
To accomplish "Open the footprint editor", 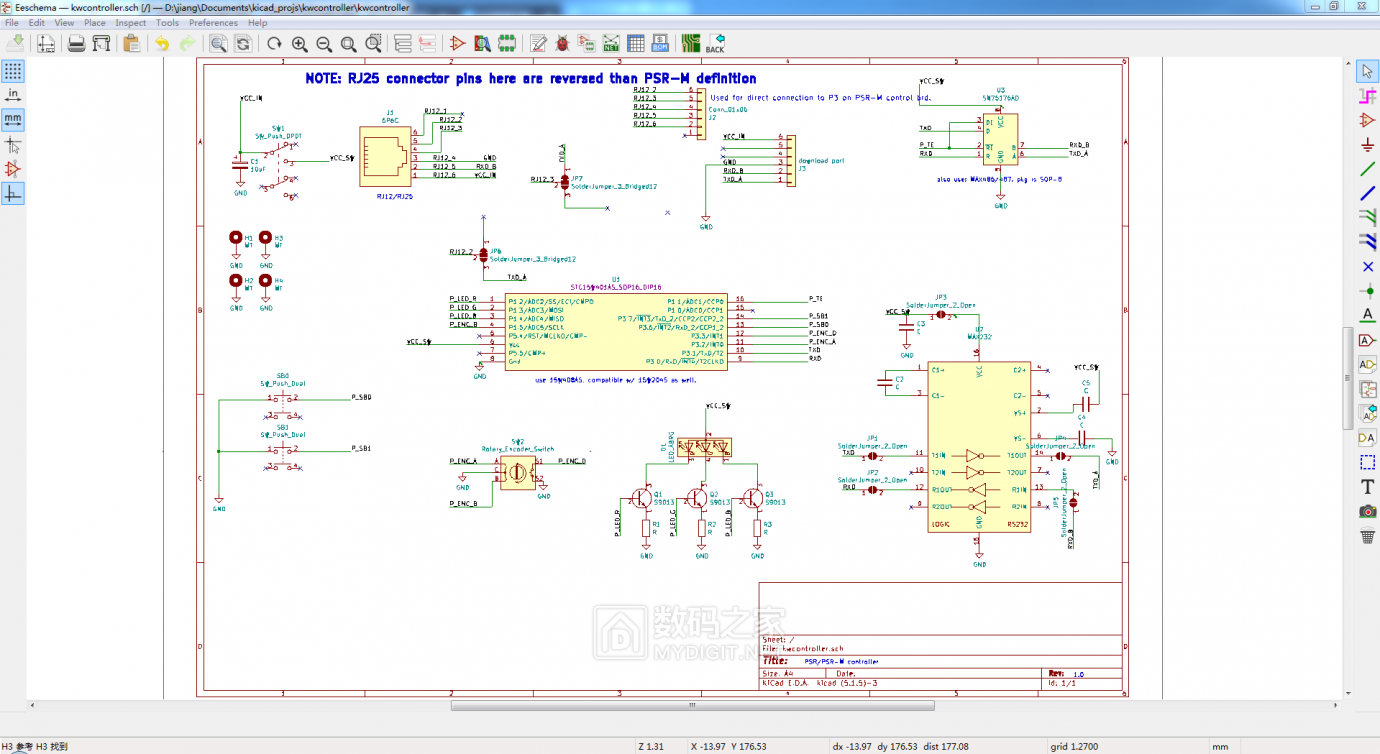I will pos(507,43).
